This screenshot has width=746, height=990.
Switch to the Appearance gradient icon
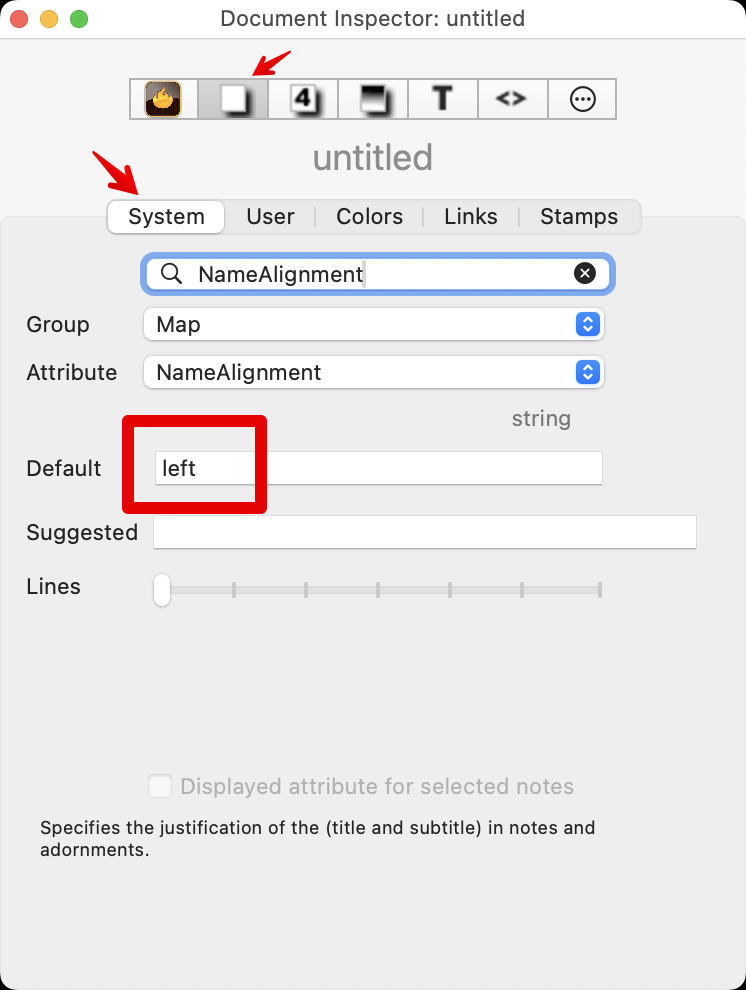[x=372, y=99]
